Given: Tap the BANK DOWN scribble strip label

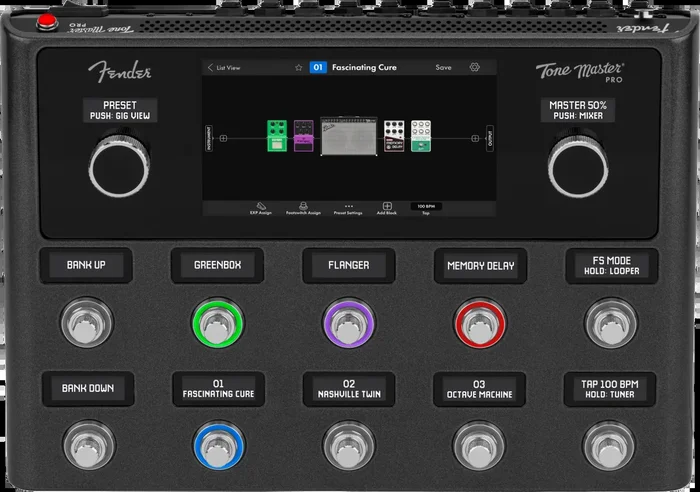Looking at the screenshot, I should [88, 388].
